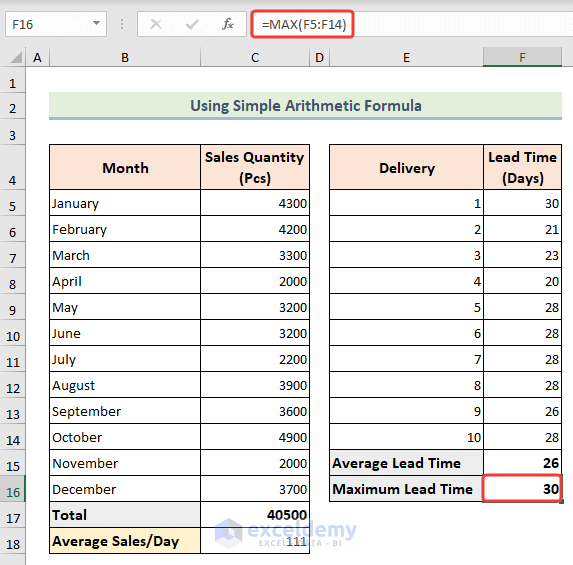The height and width of the screenshot is (565, 573).
Task: Click the Name Box showing F16
Action: coord(56,24)
